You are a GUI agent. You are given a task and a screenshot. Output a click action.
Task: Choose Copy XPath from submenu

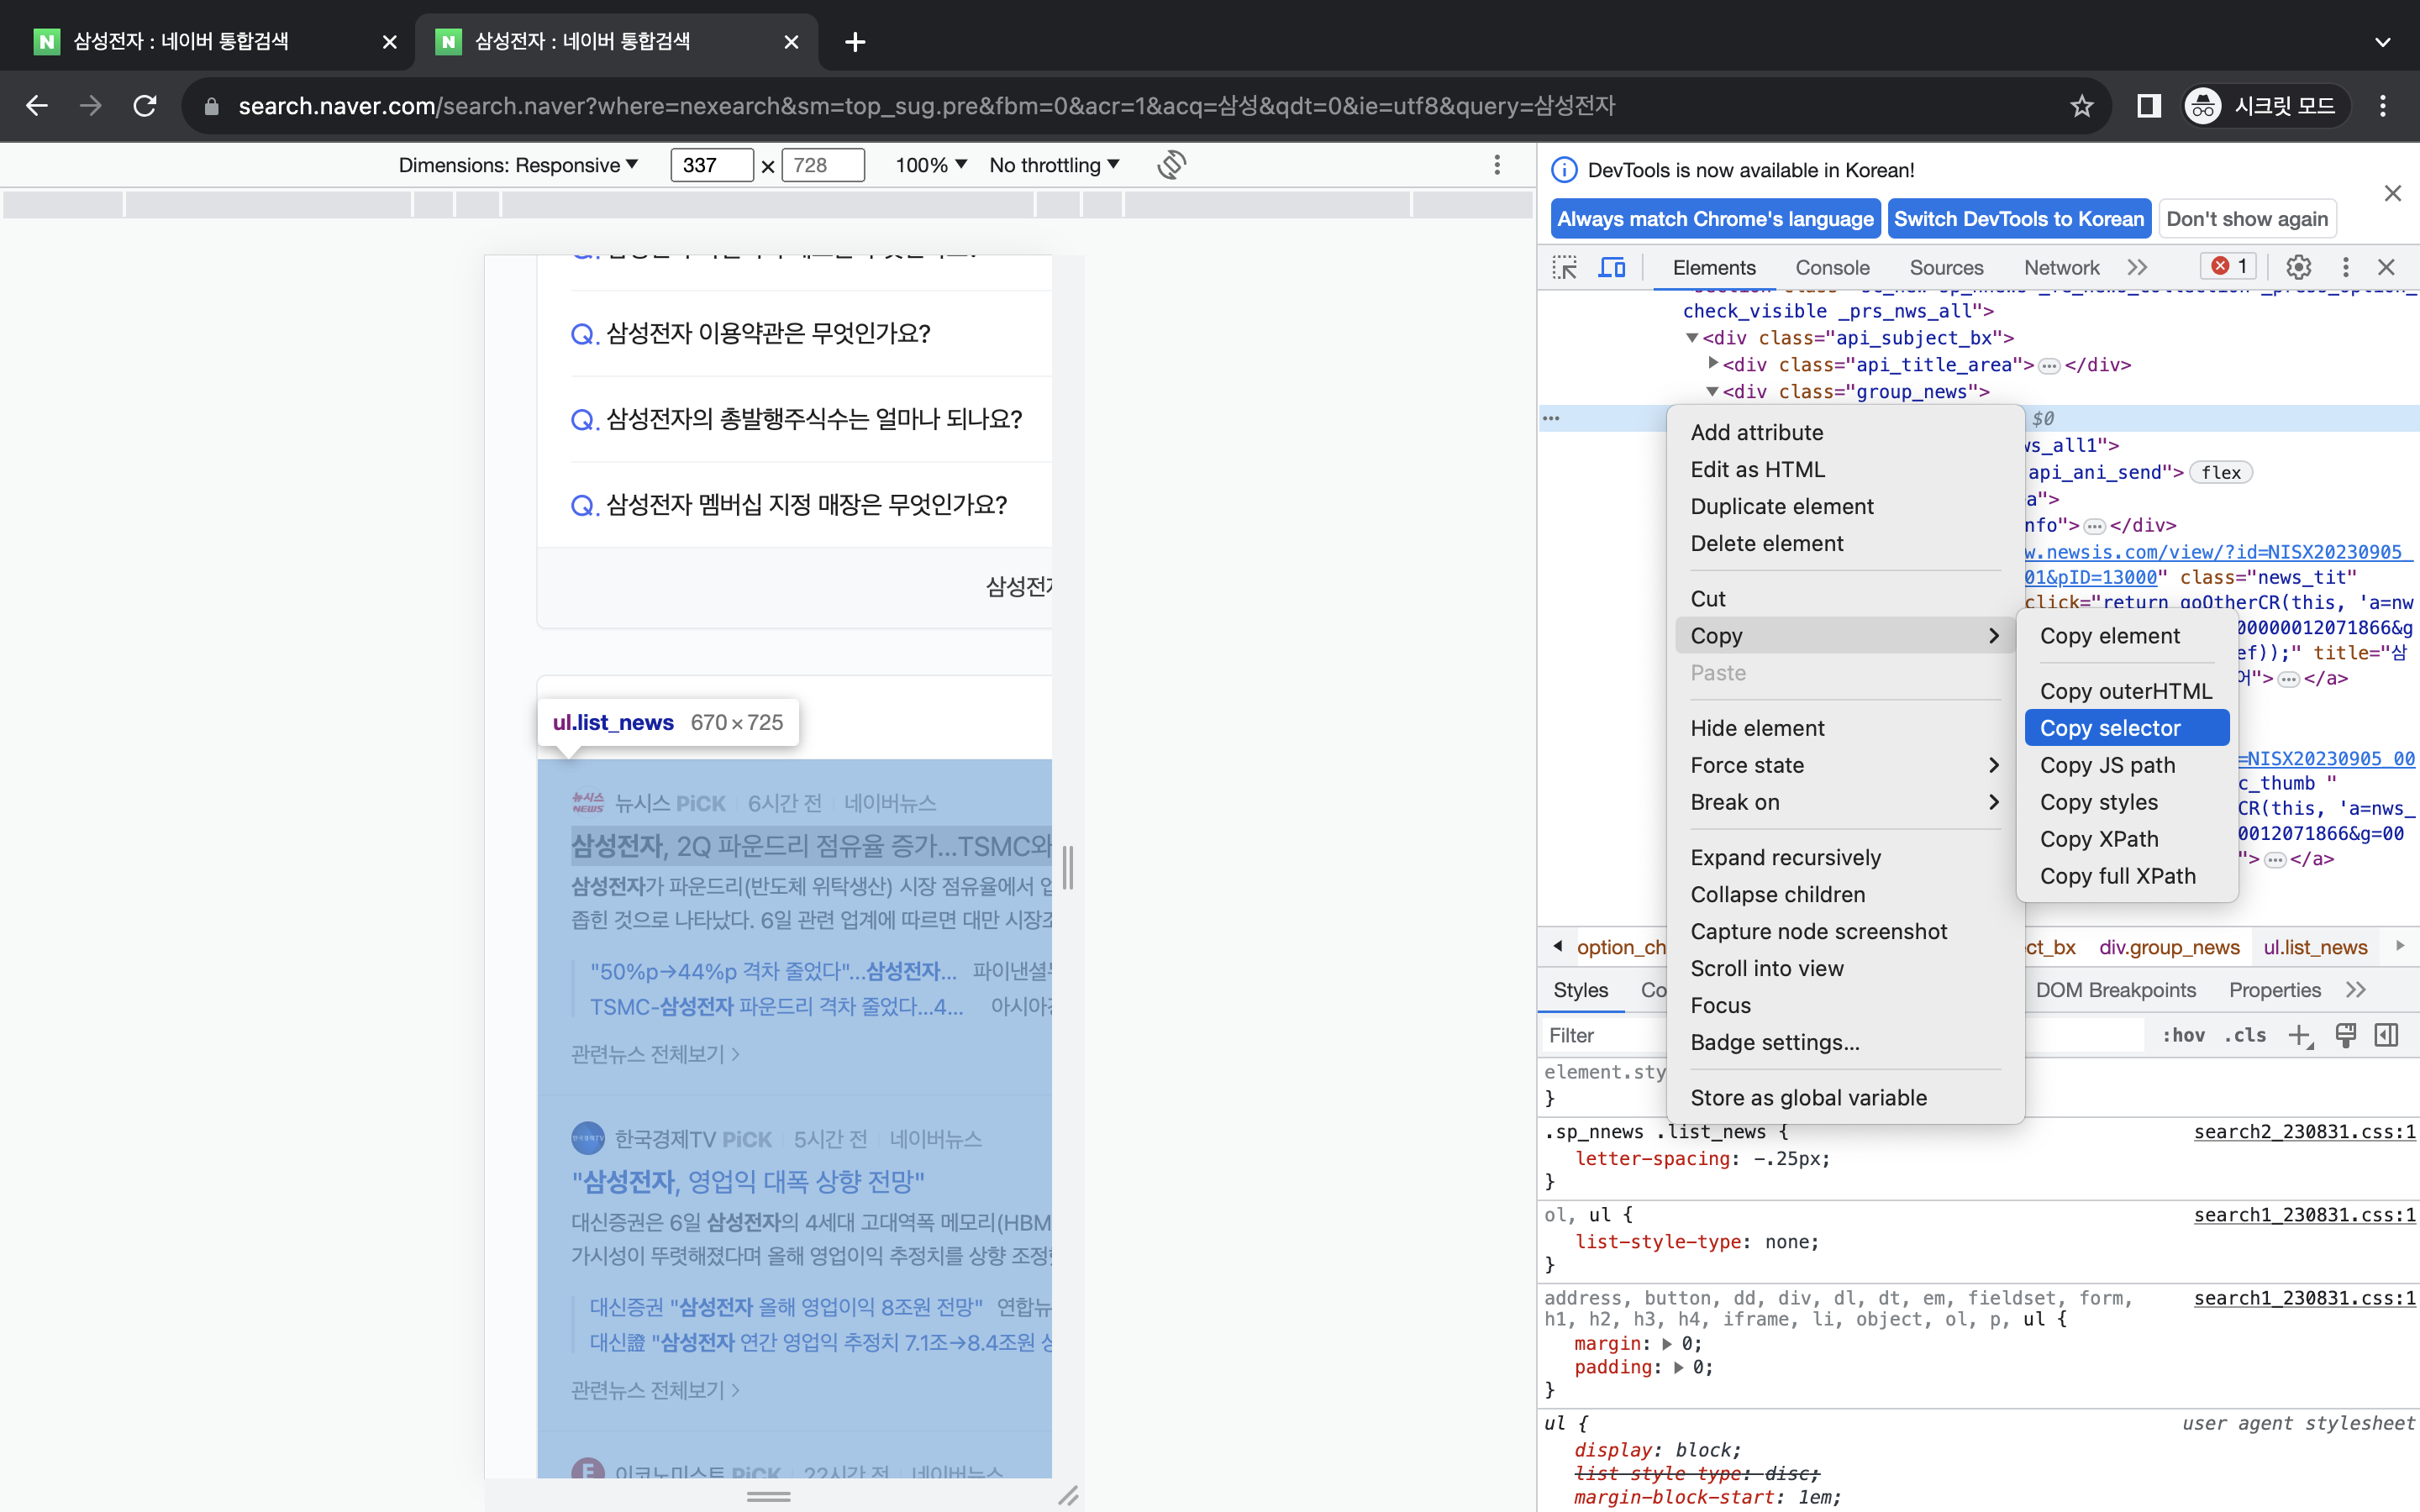pos(2127,839)
